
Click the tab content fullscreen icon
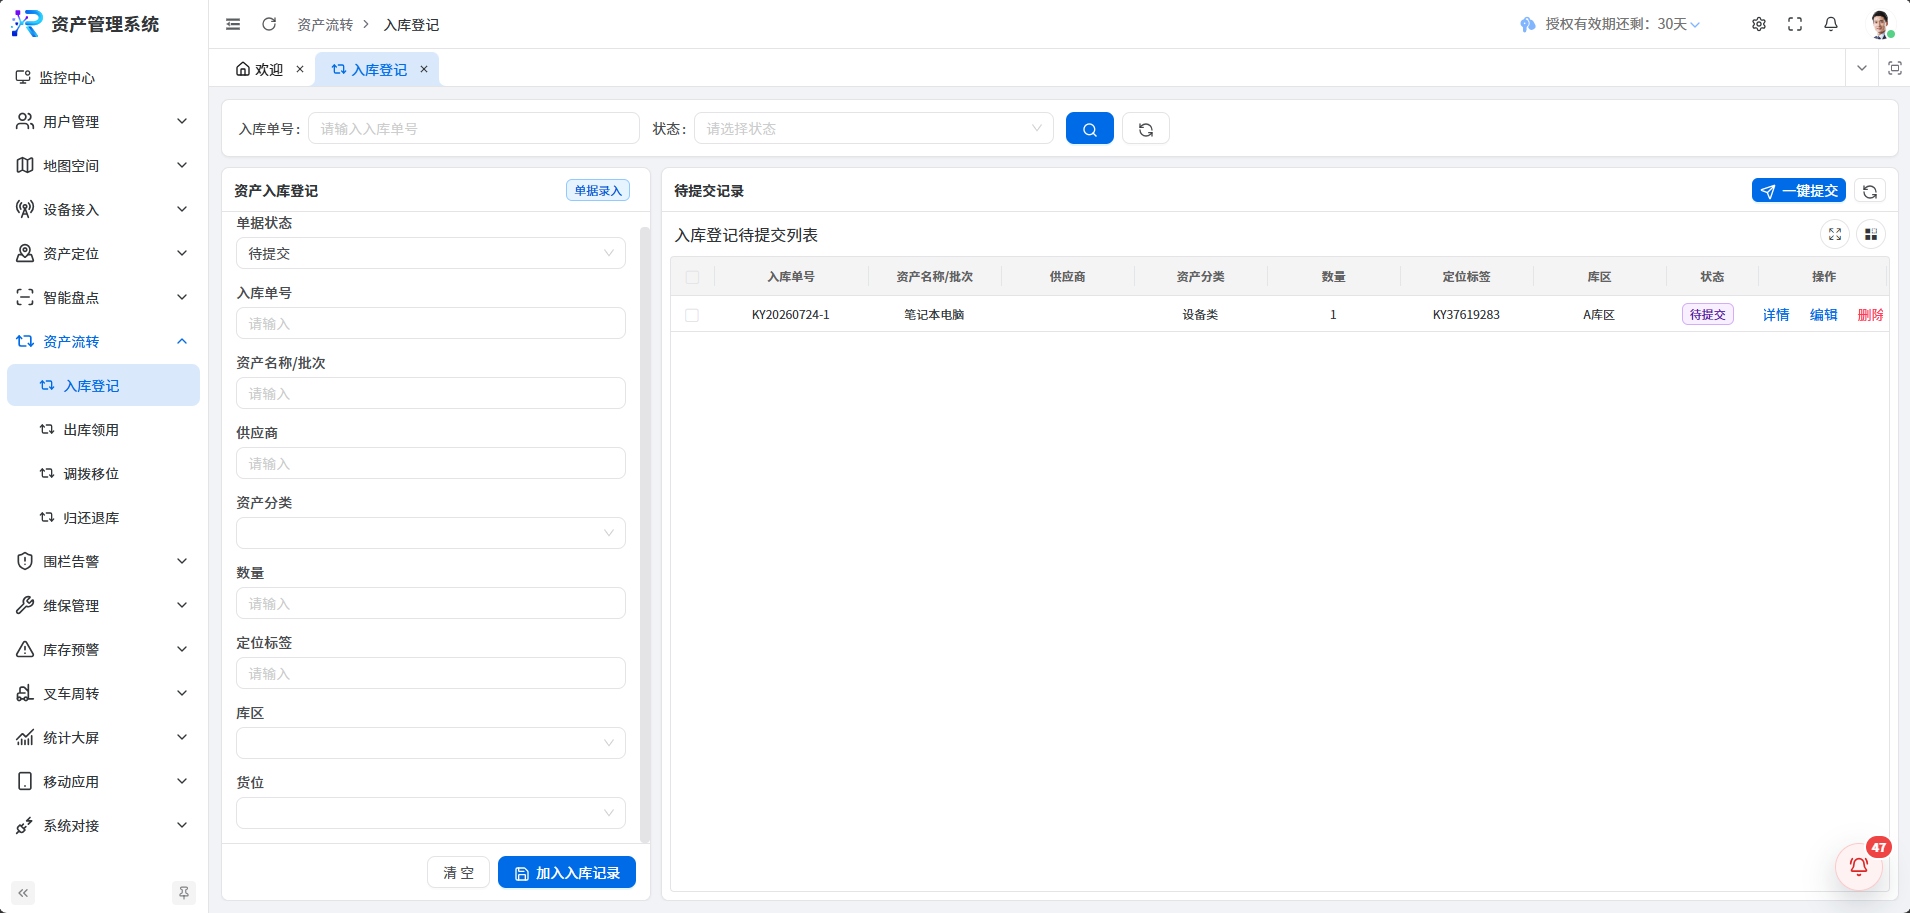[x=1894, y=68]
